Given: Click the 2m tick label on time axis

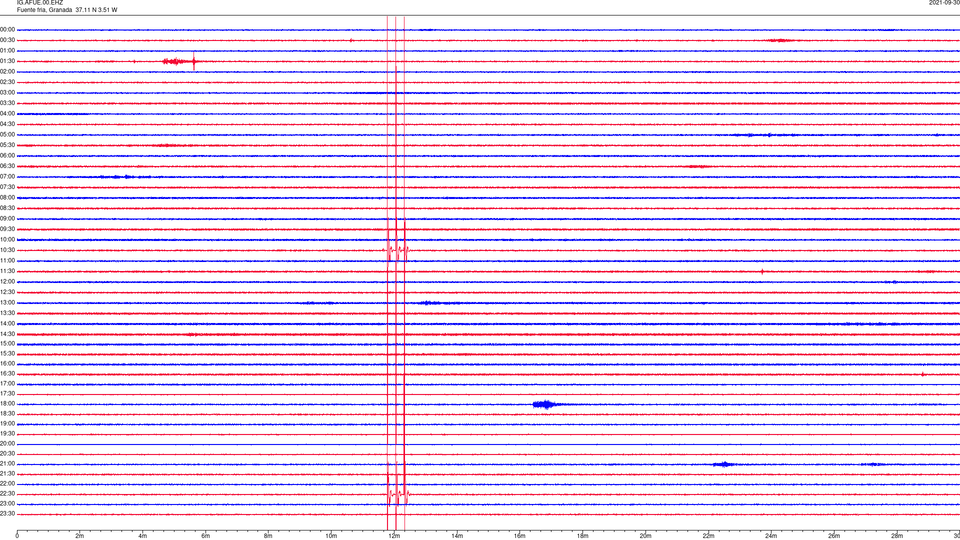Looking at the screenshot, I should pyautogui.click(x=80, y=536).
